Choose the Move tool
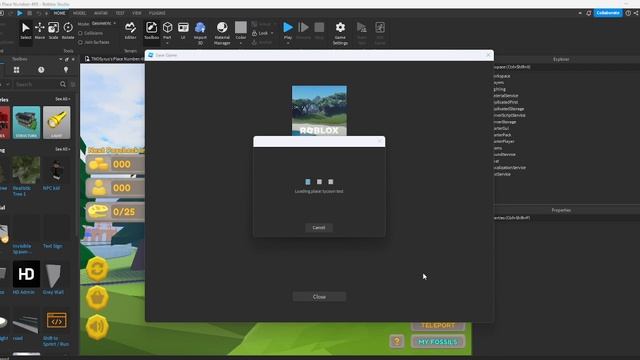The image size is (640, 360). click(x=40, y=31)
